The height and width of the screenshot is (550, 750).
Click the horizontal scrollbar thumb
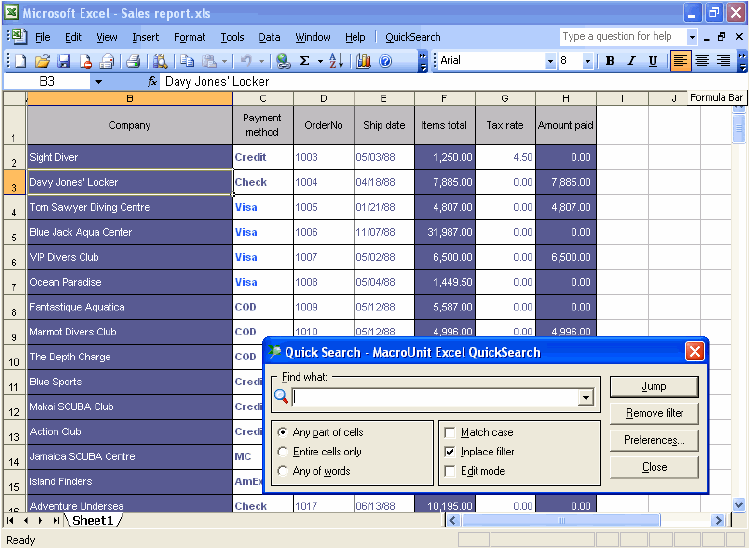tap(561, 520)
